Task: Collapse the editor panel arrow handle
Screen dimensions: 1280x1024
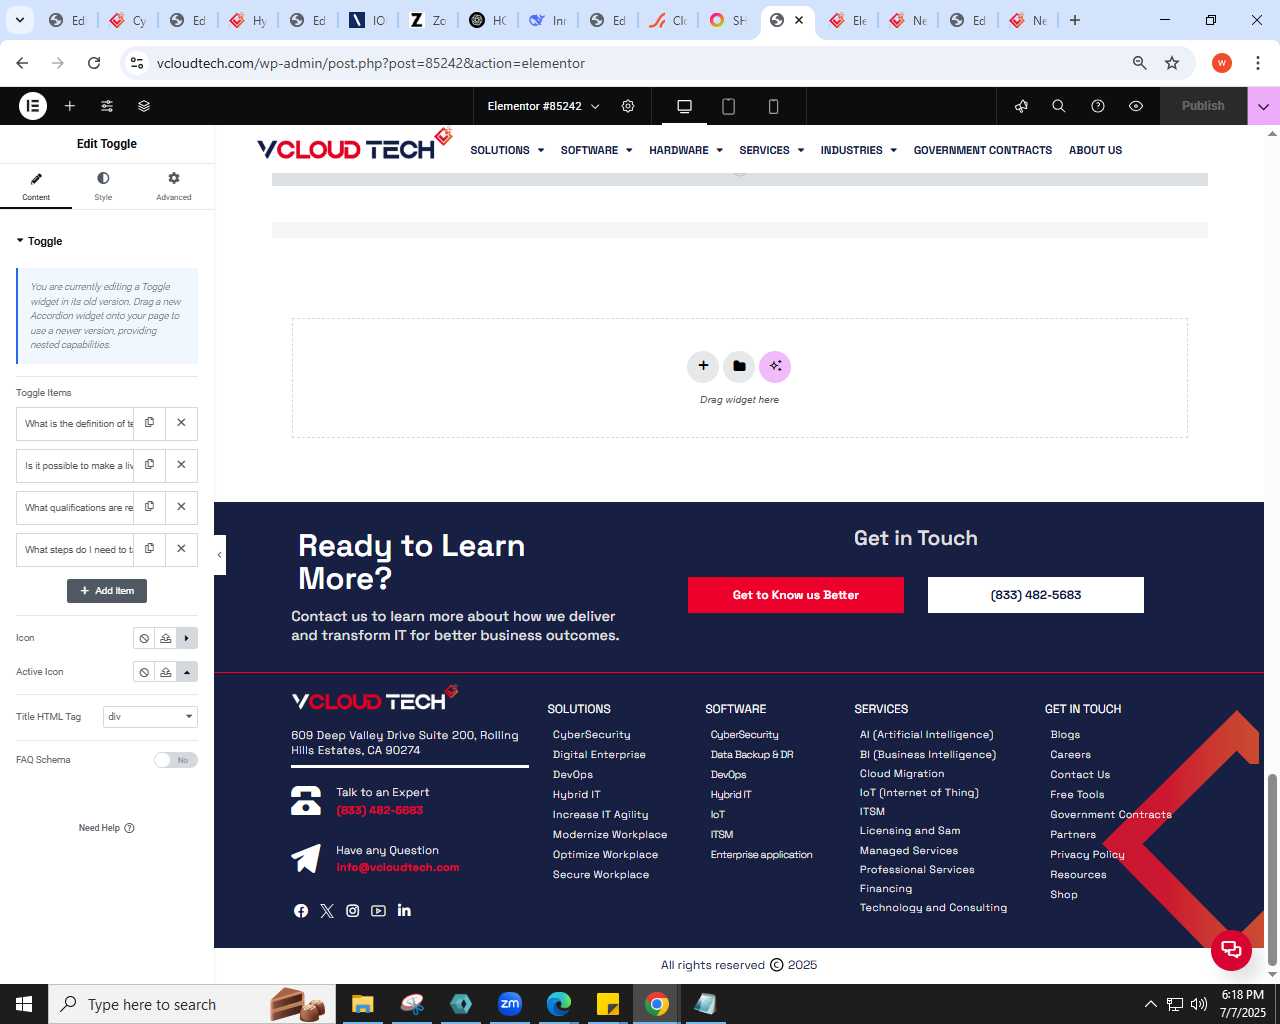Action: [220, 555]
